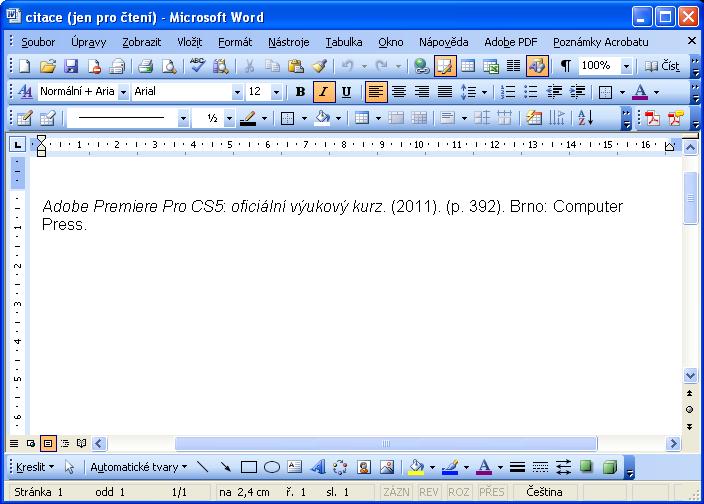The image size is (704, 504).
Task: Open the Zobrazit menu
Action: point(141,42)
